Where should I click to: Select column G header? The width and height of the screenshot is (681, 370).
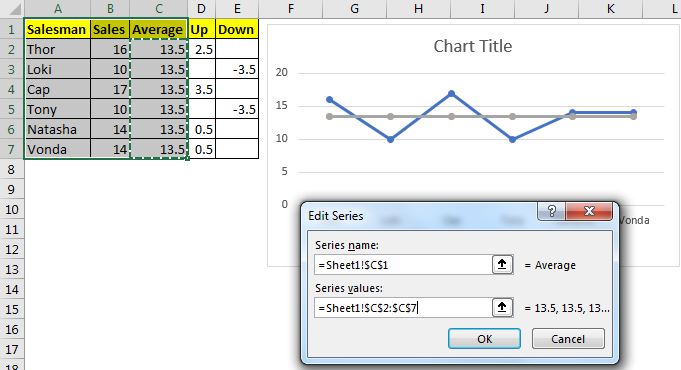pos(354,8)
